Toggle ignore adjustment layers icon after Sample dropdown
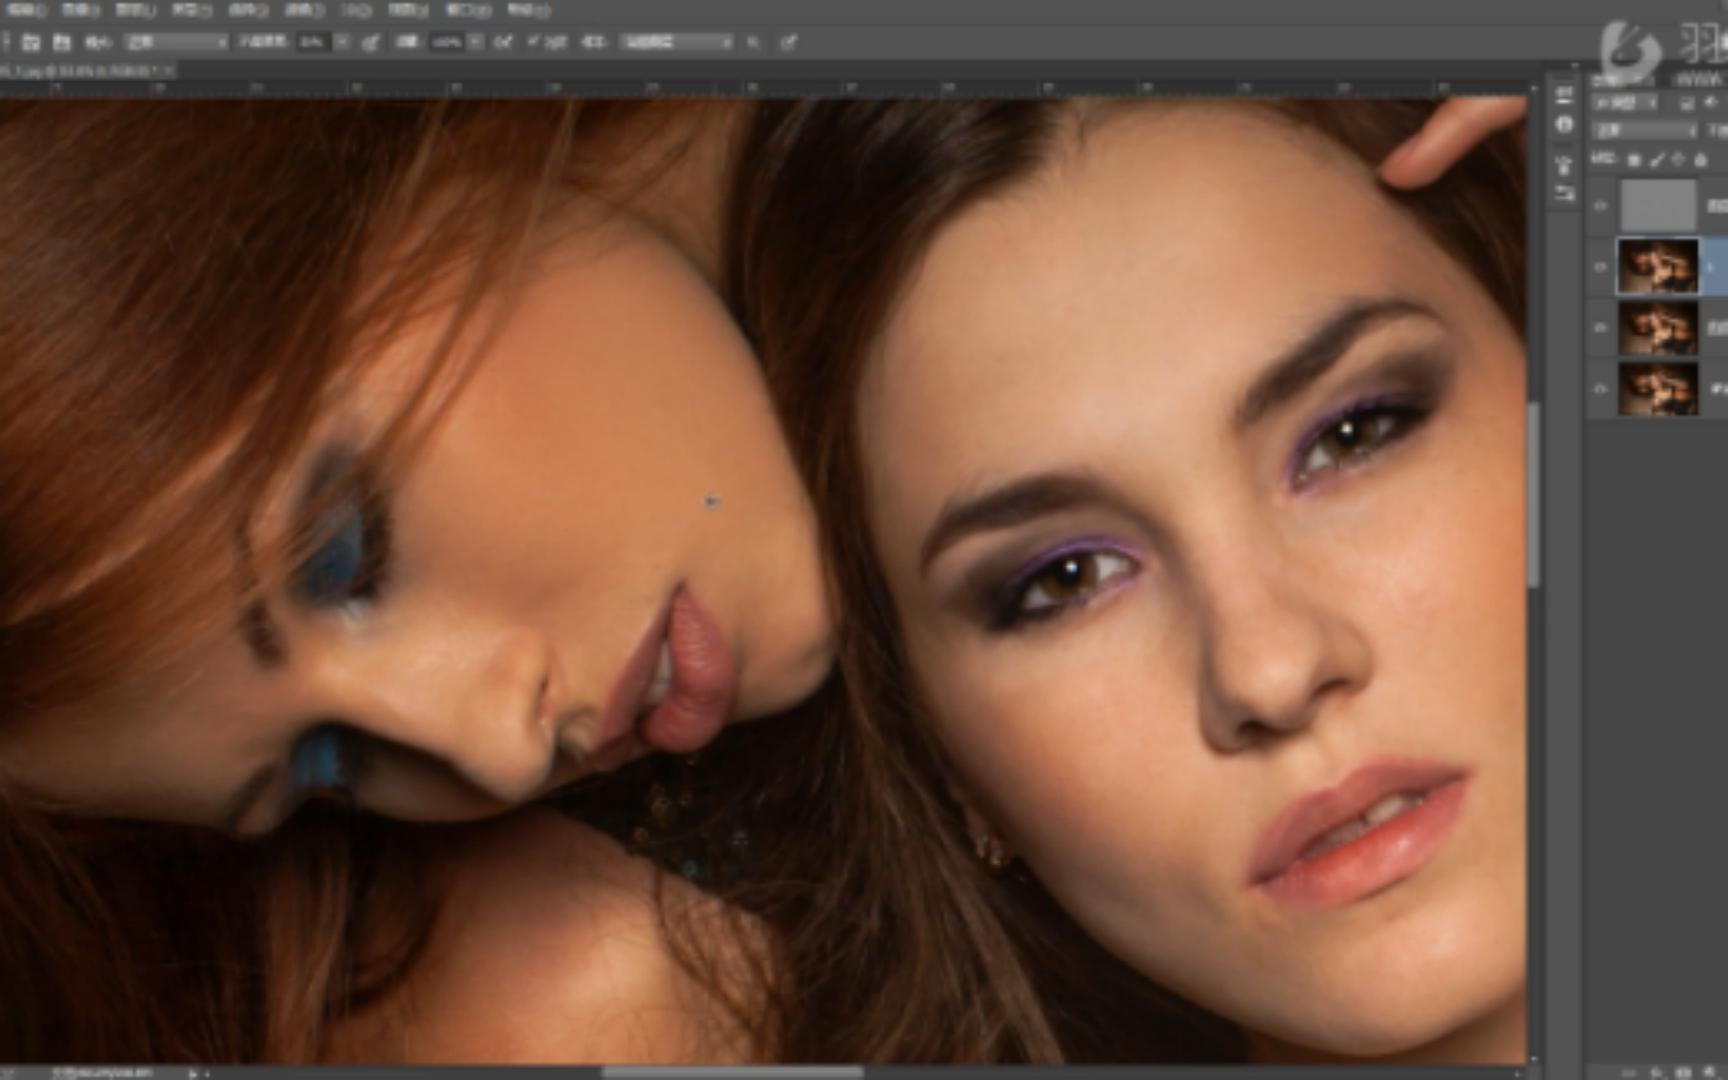The width and height of the screenshot is (1728, 1080). (x=753, y=42)
